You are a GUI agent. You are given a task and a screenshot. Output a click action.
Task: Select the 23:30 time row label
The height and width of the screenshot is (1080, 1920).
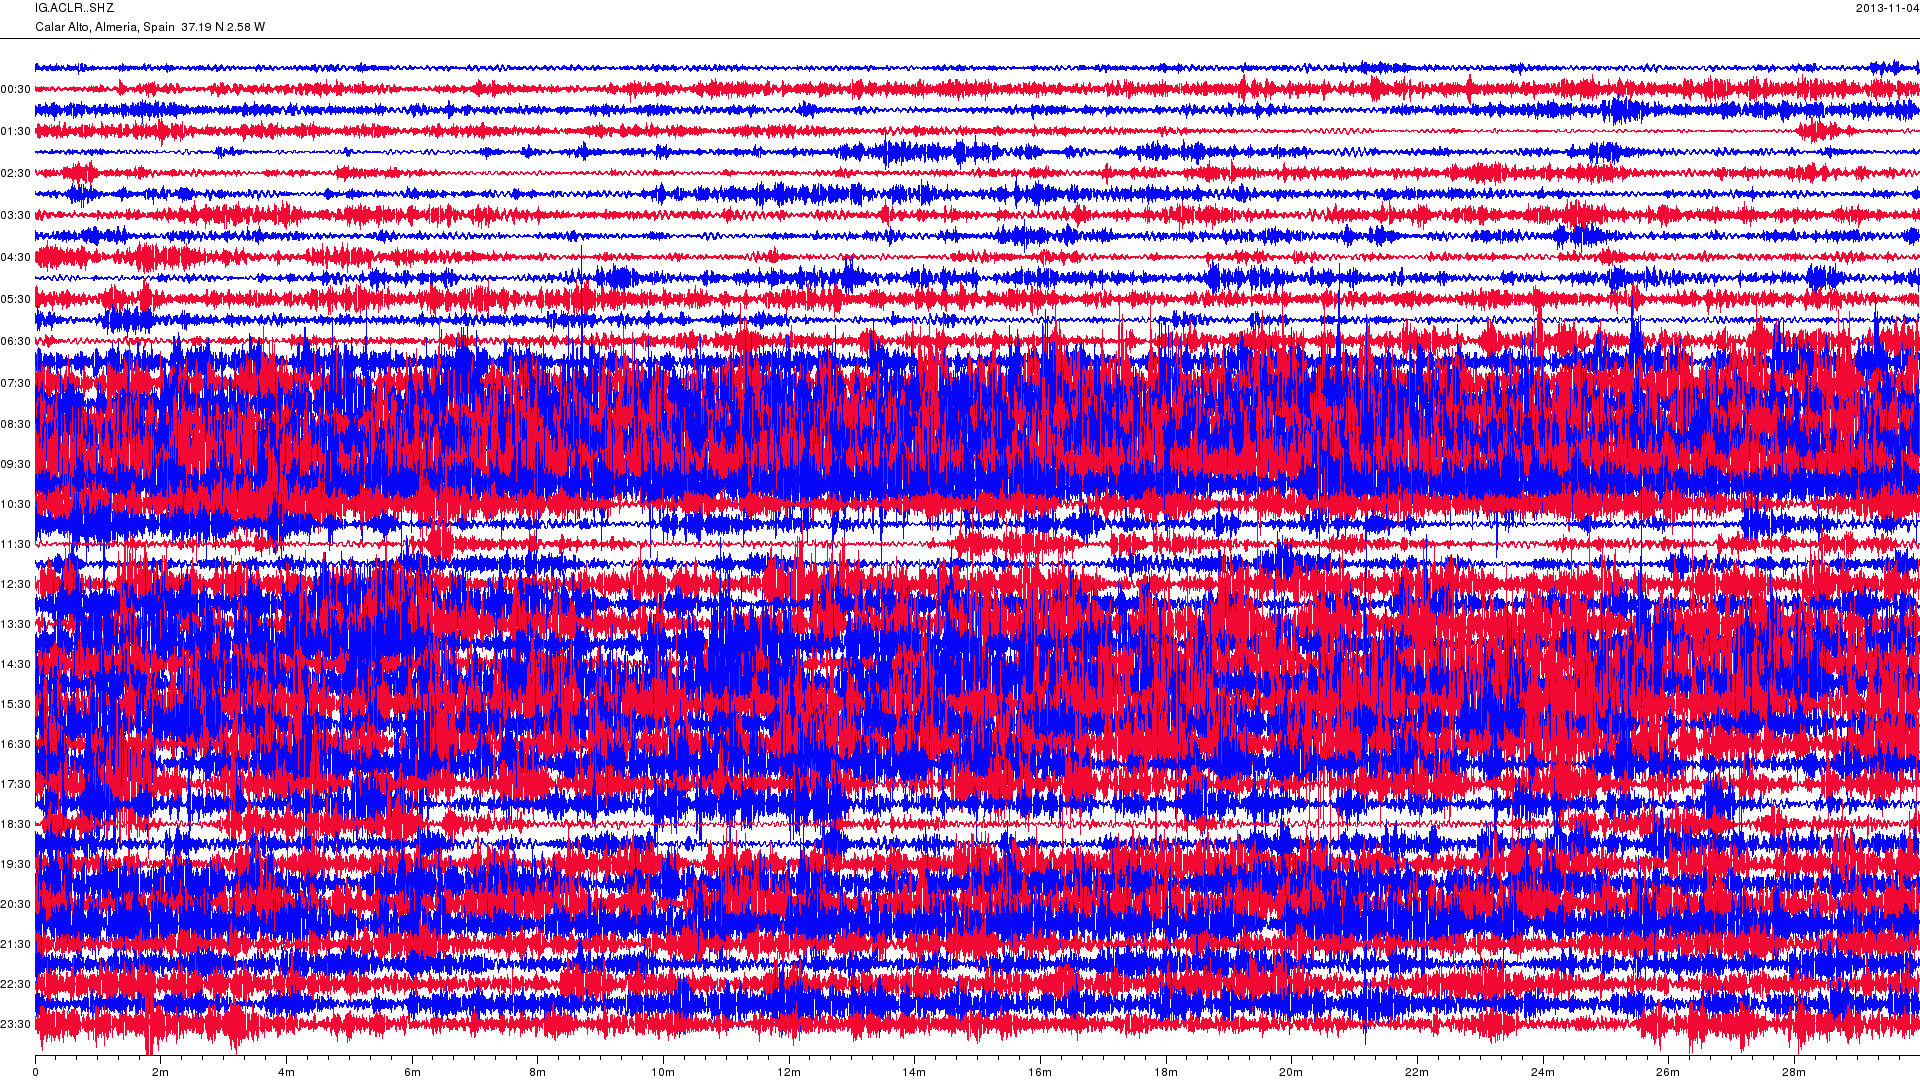(16, 1025)
